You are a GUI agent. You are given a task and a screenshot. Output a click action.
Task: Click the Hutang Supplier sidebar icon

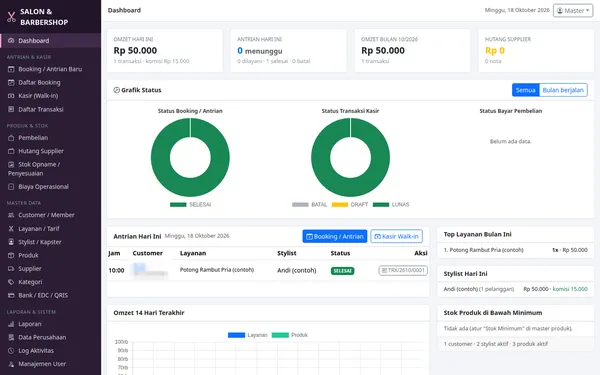point(11,151)
